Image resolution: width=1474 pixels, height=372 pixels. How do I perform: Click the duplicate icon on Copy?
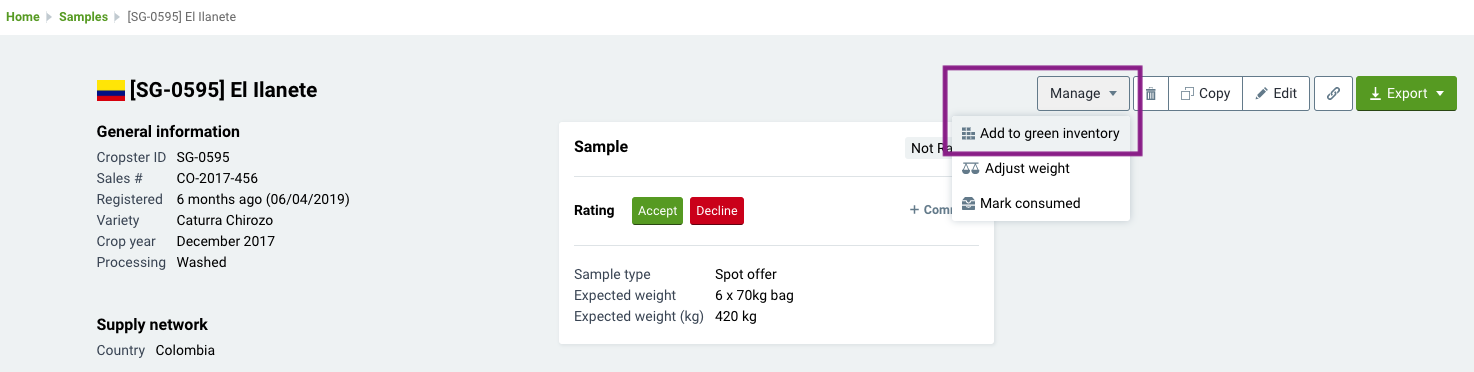point(1187,93)
